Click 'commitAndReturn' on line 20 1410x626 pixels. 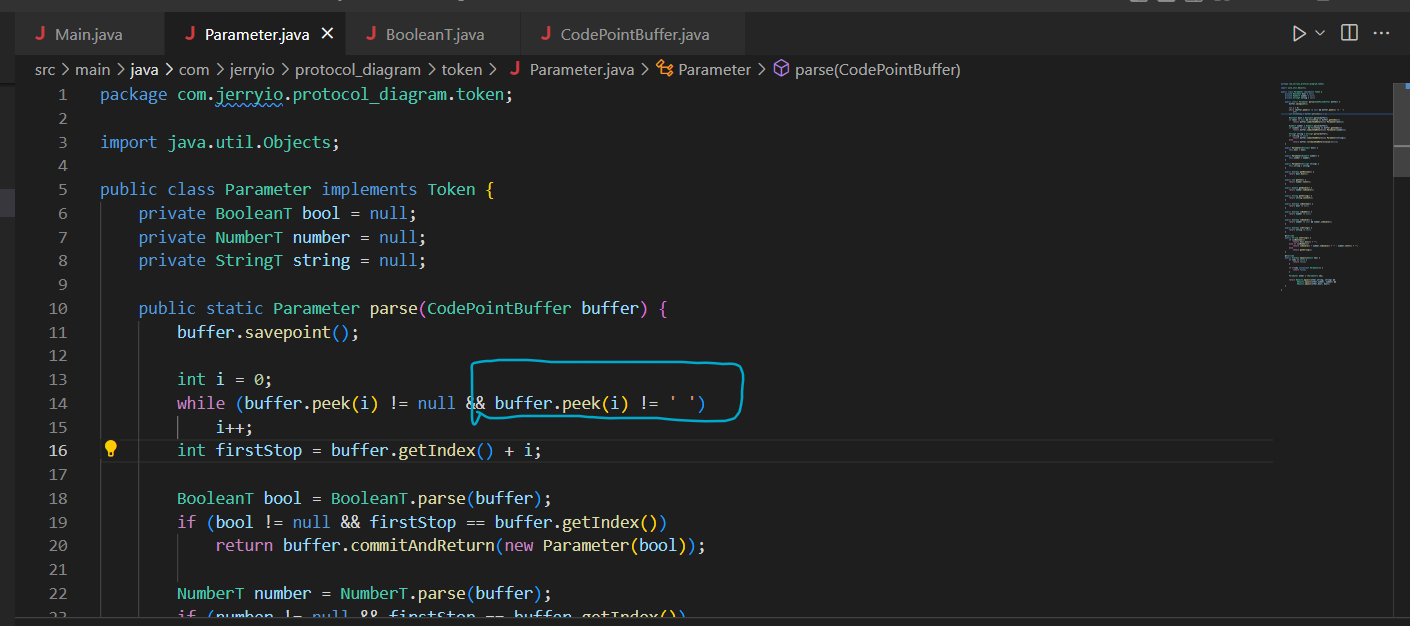422,545
